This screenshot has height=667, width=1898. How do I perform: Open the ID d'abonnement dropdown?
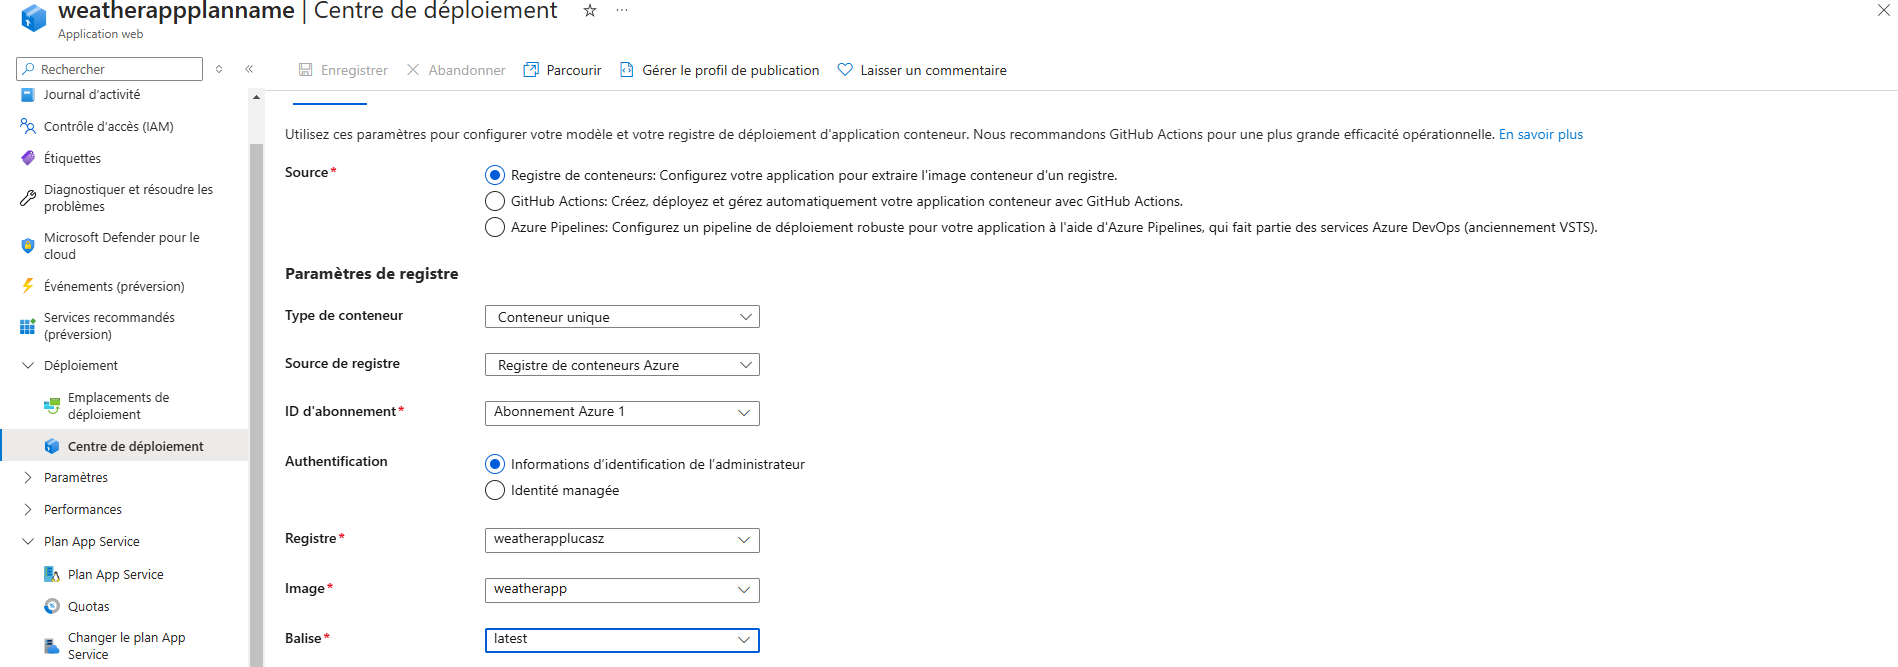(x=622, y=413)
